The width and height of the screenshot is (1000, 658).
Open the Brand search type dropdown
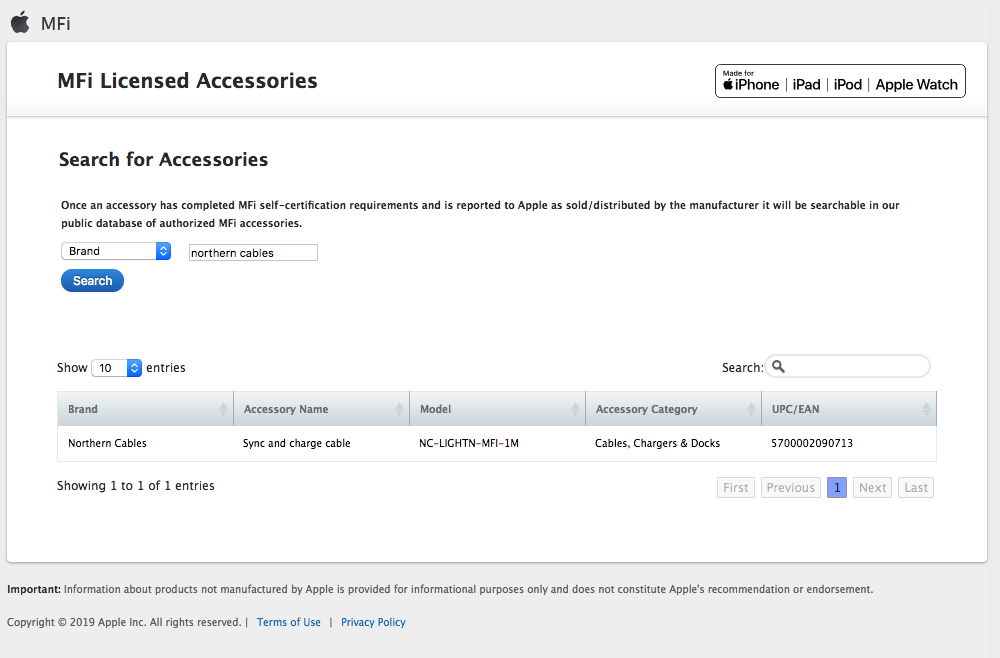(x=116, y=251)
